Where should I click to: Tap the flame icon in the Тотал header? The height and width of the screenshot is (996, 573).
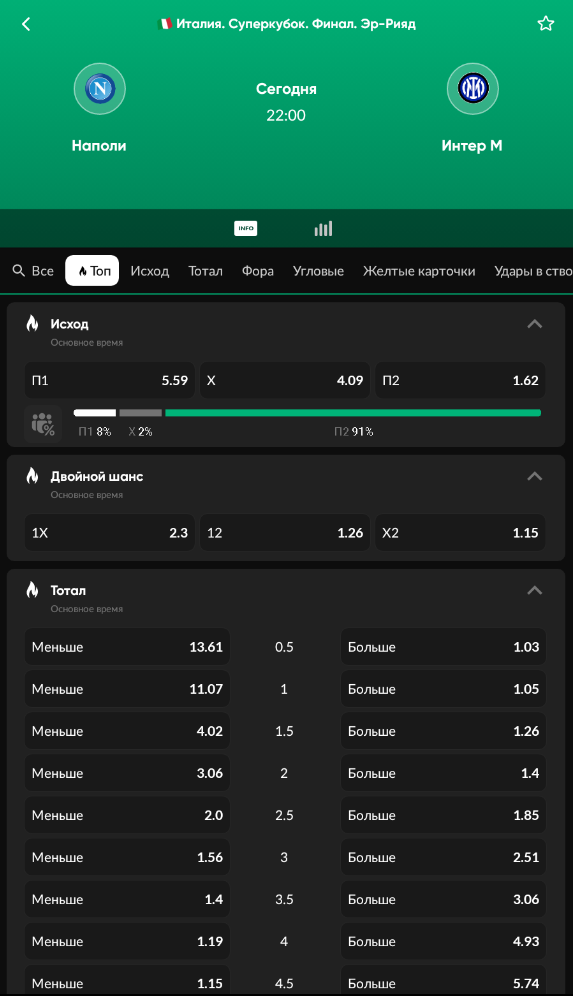coord(32,590)
